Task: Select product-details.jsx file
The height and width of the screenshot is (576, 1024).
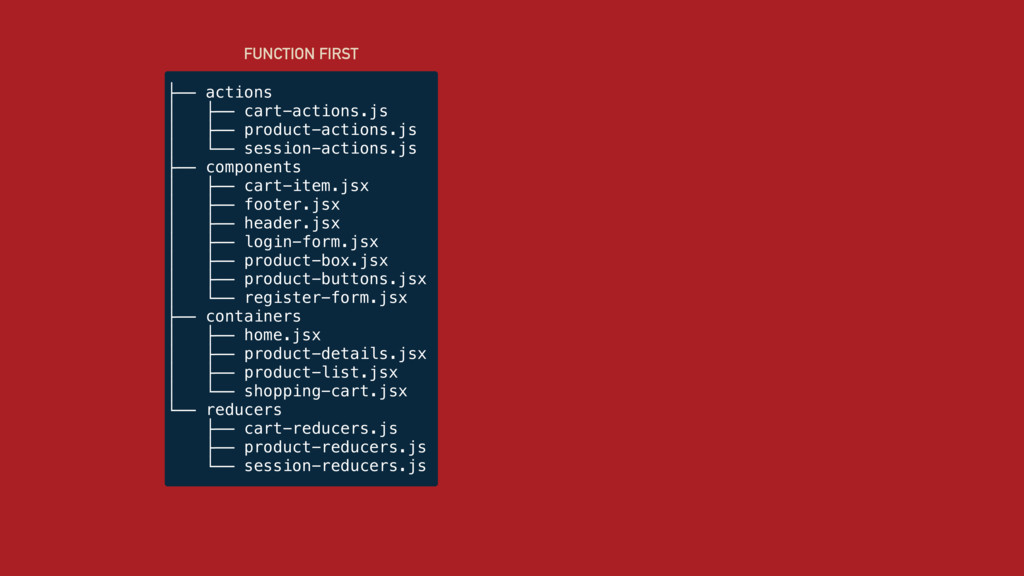Action: [335, 353]
